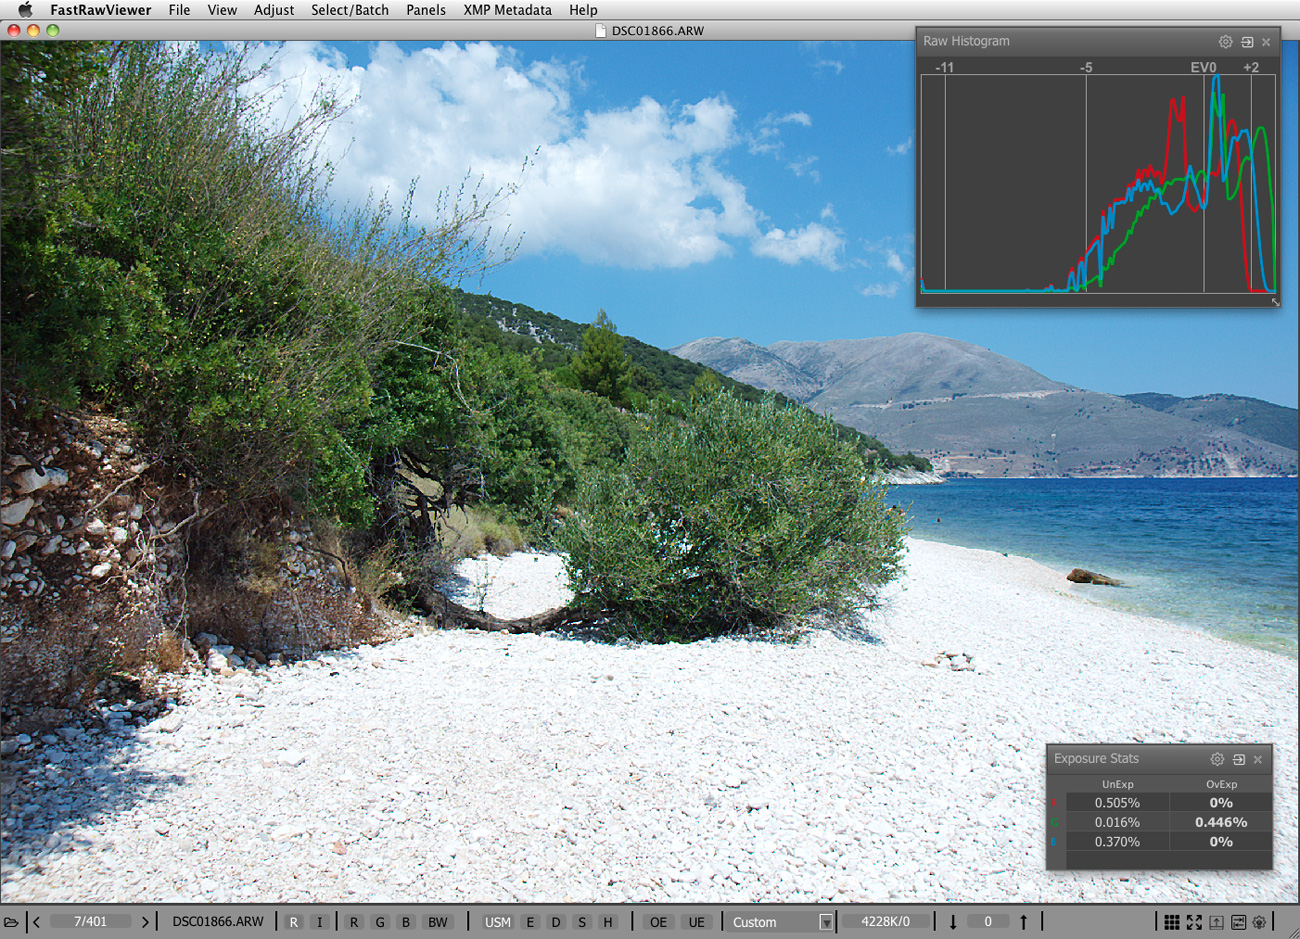Open the Select/Batch menu

point(350,10)
